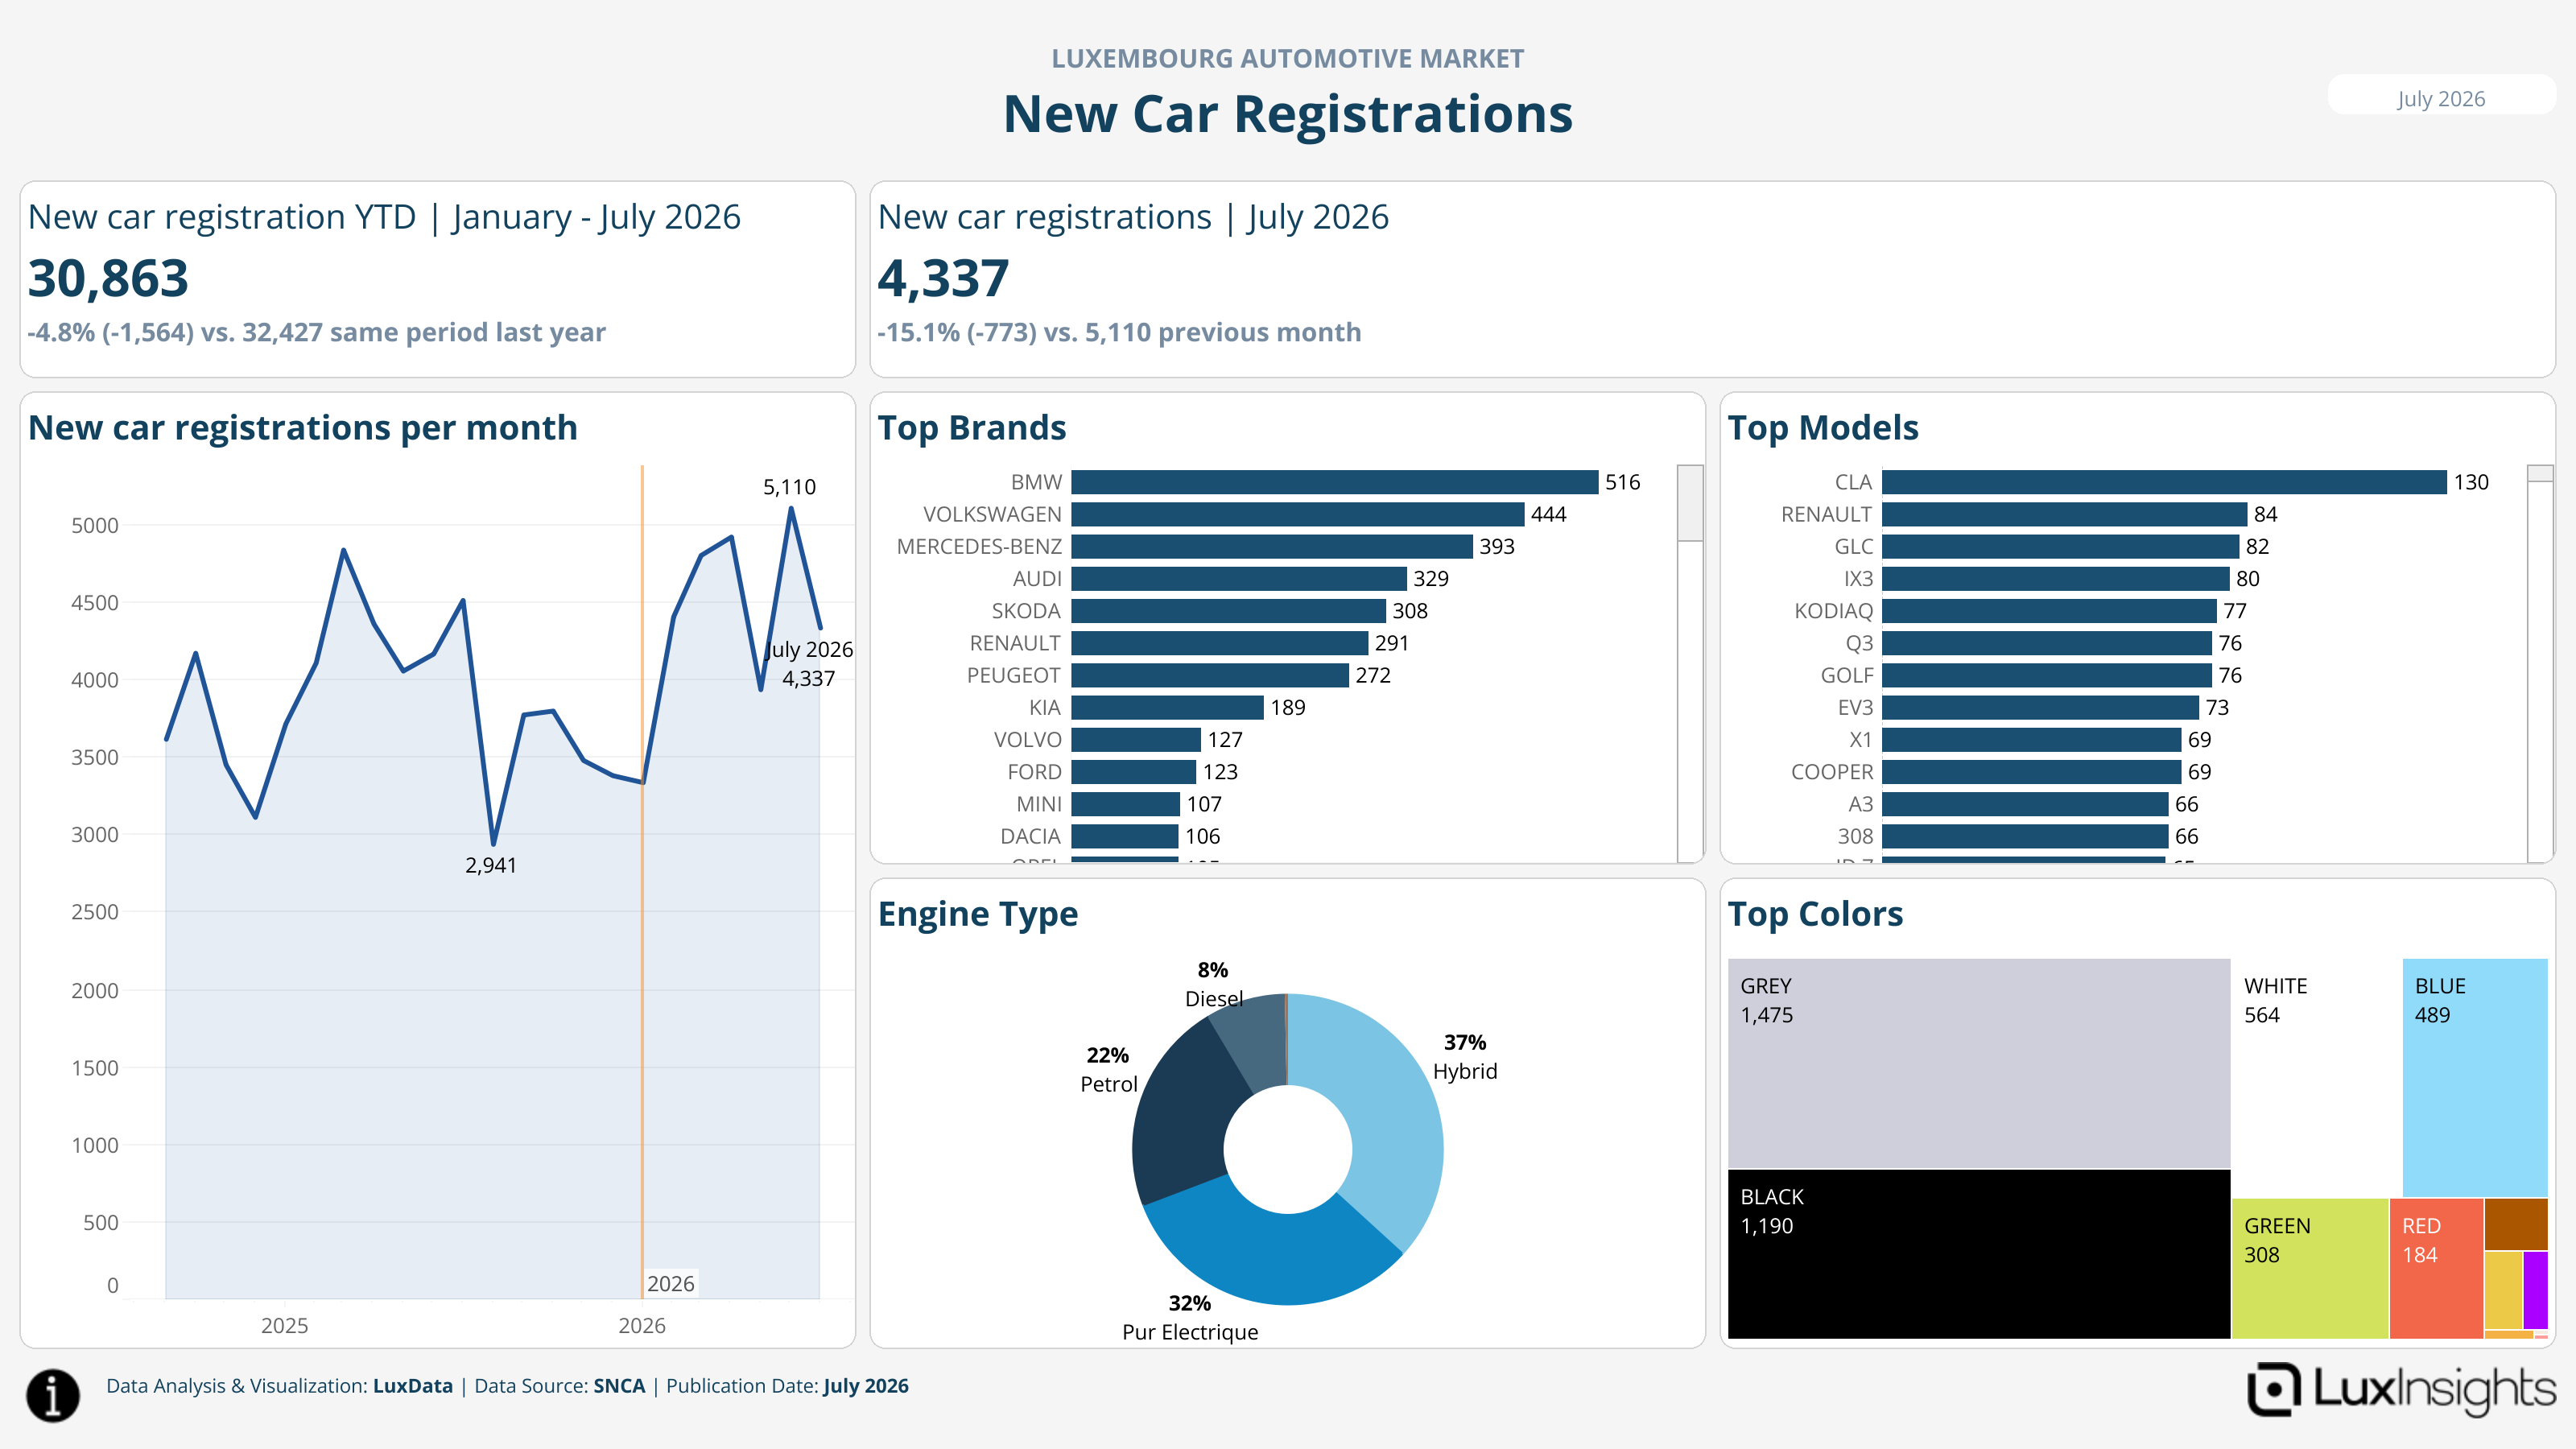The width and height of the screenshot is (2576, 1449).
Task: Click the X1 bar showing 69
Action: click(2031, 739)
